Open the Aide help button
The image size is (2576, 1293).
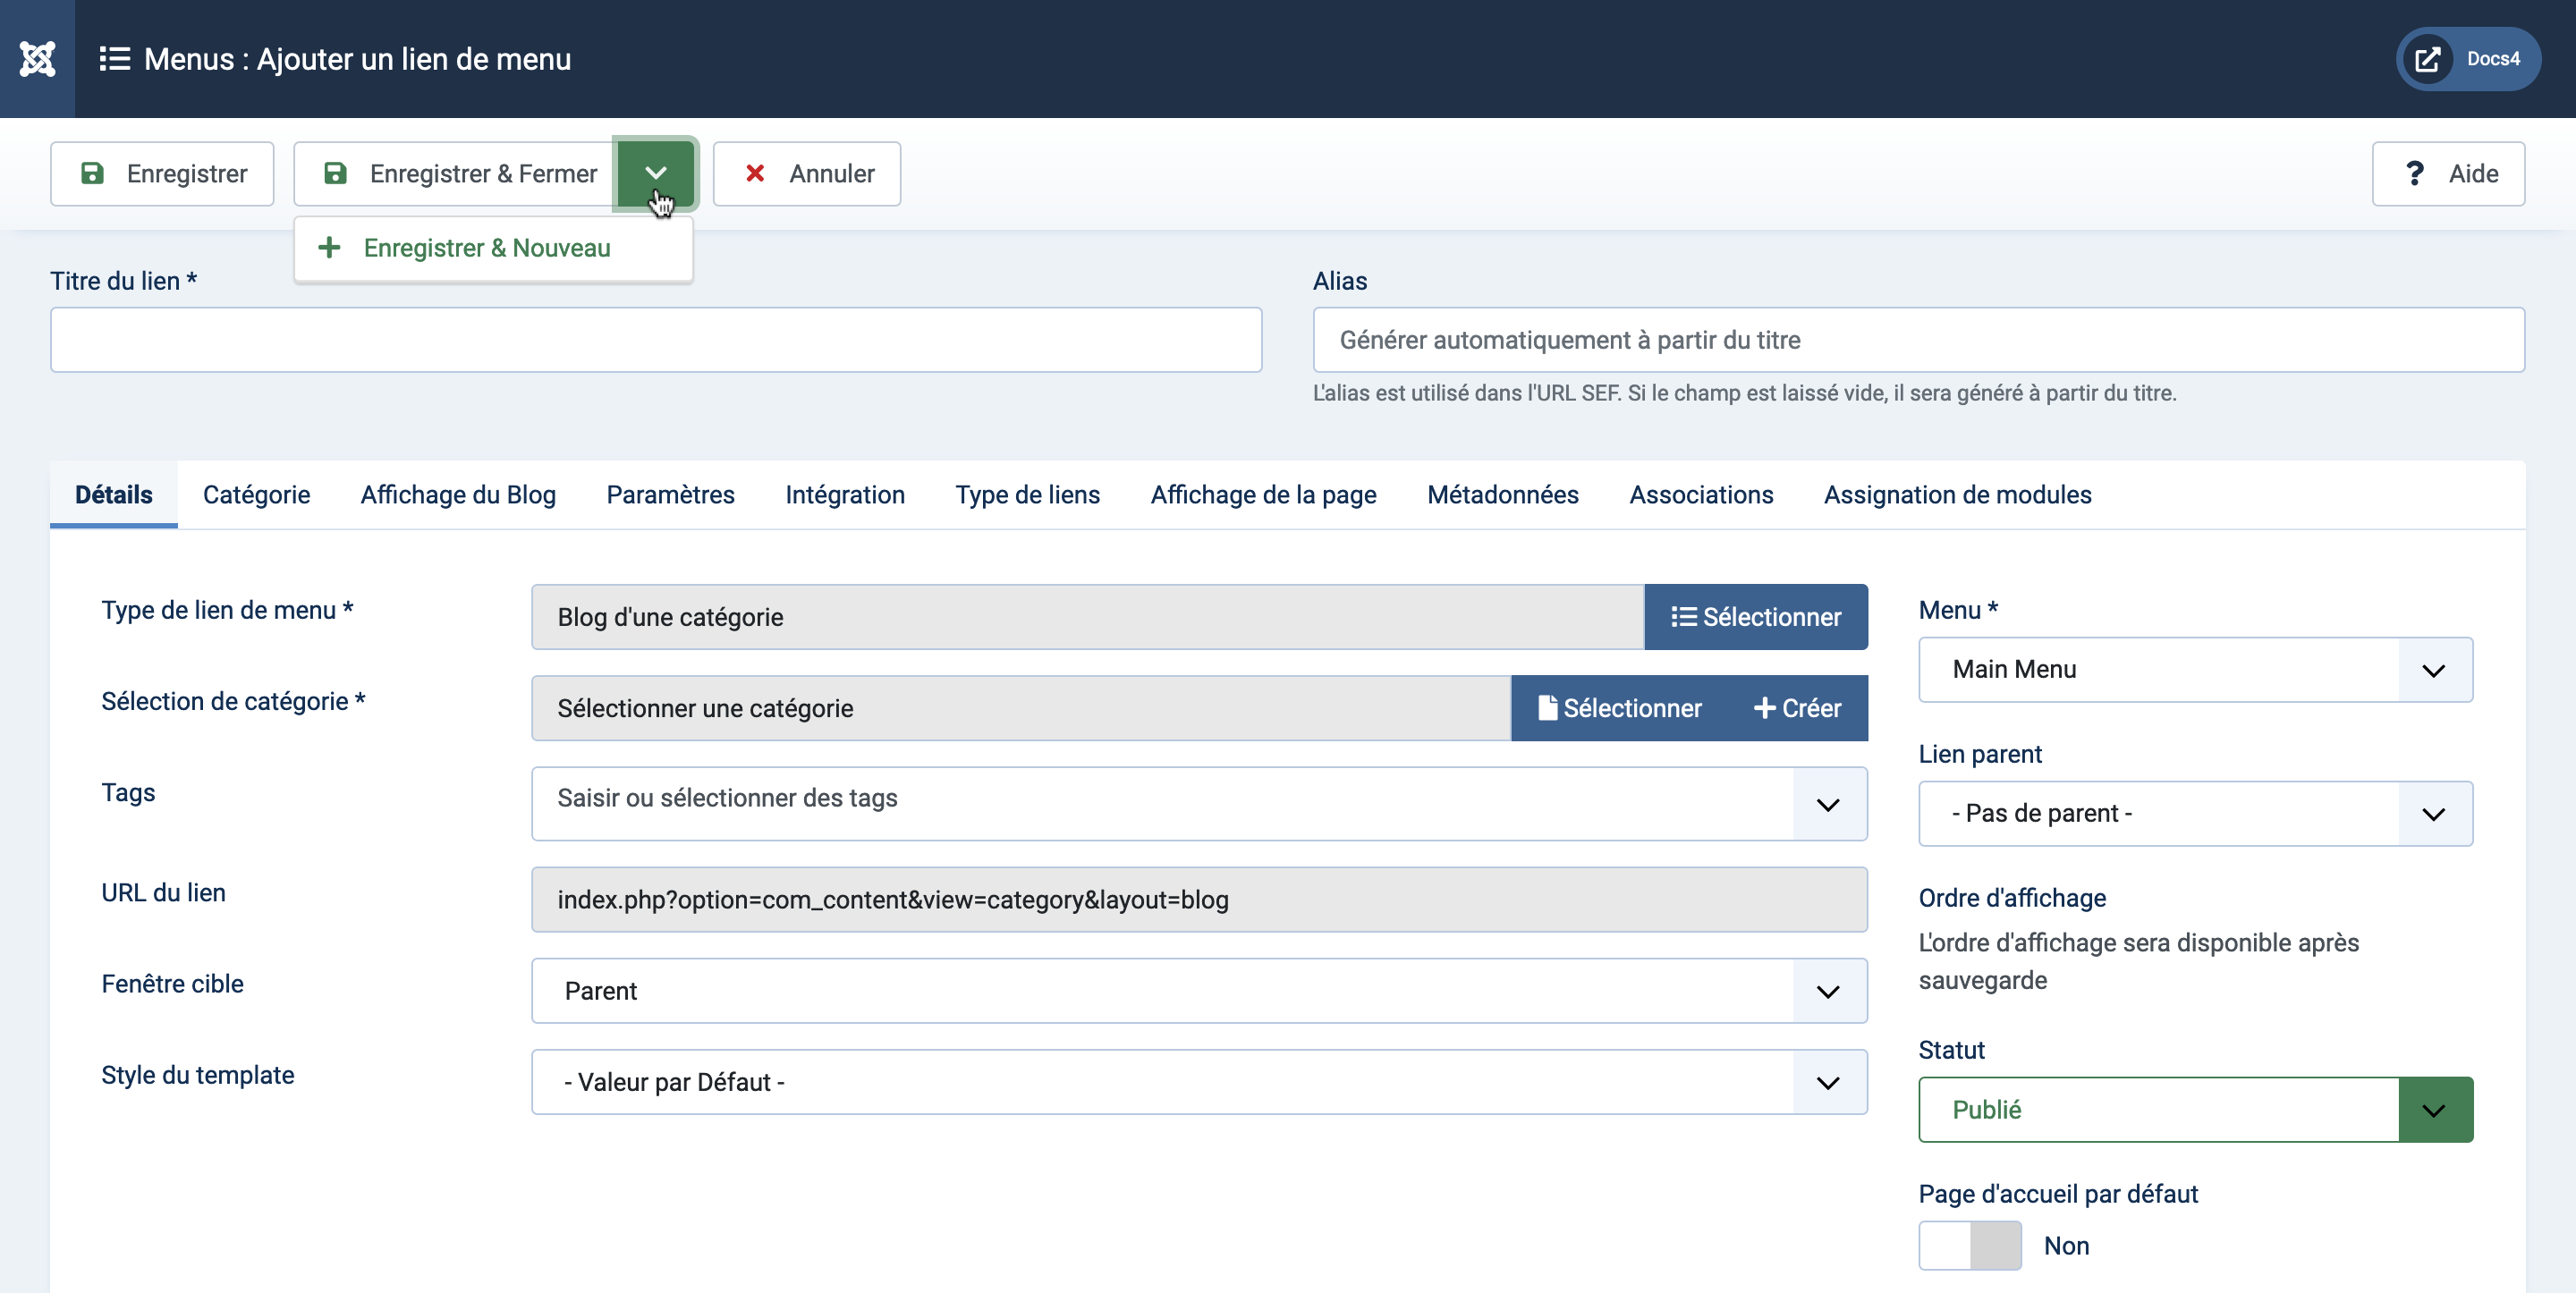click(2448, 174)
